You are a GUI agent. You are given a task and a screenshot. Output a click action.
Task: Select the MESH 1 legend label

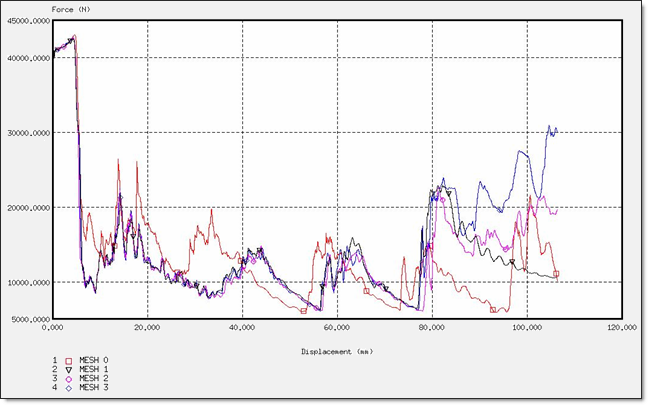tap(96, 370)
